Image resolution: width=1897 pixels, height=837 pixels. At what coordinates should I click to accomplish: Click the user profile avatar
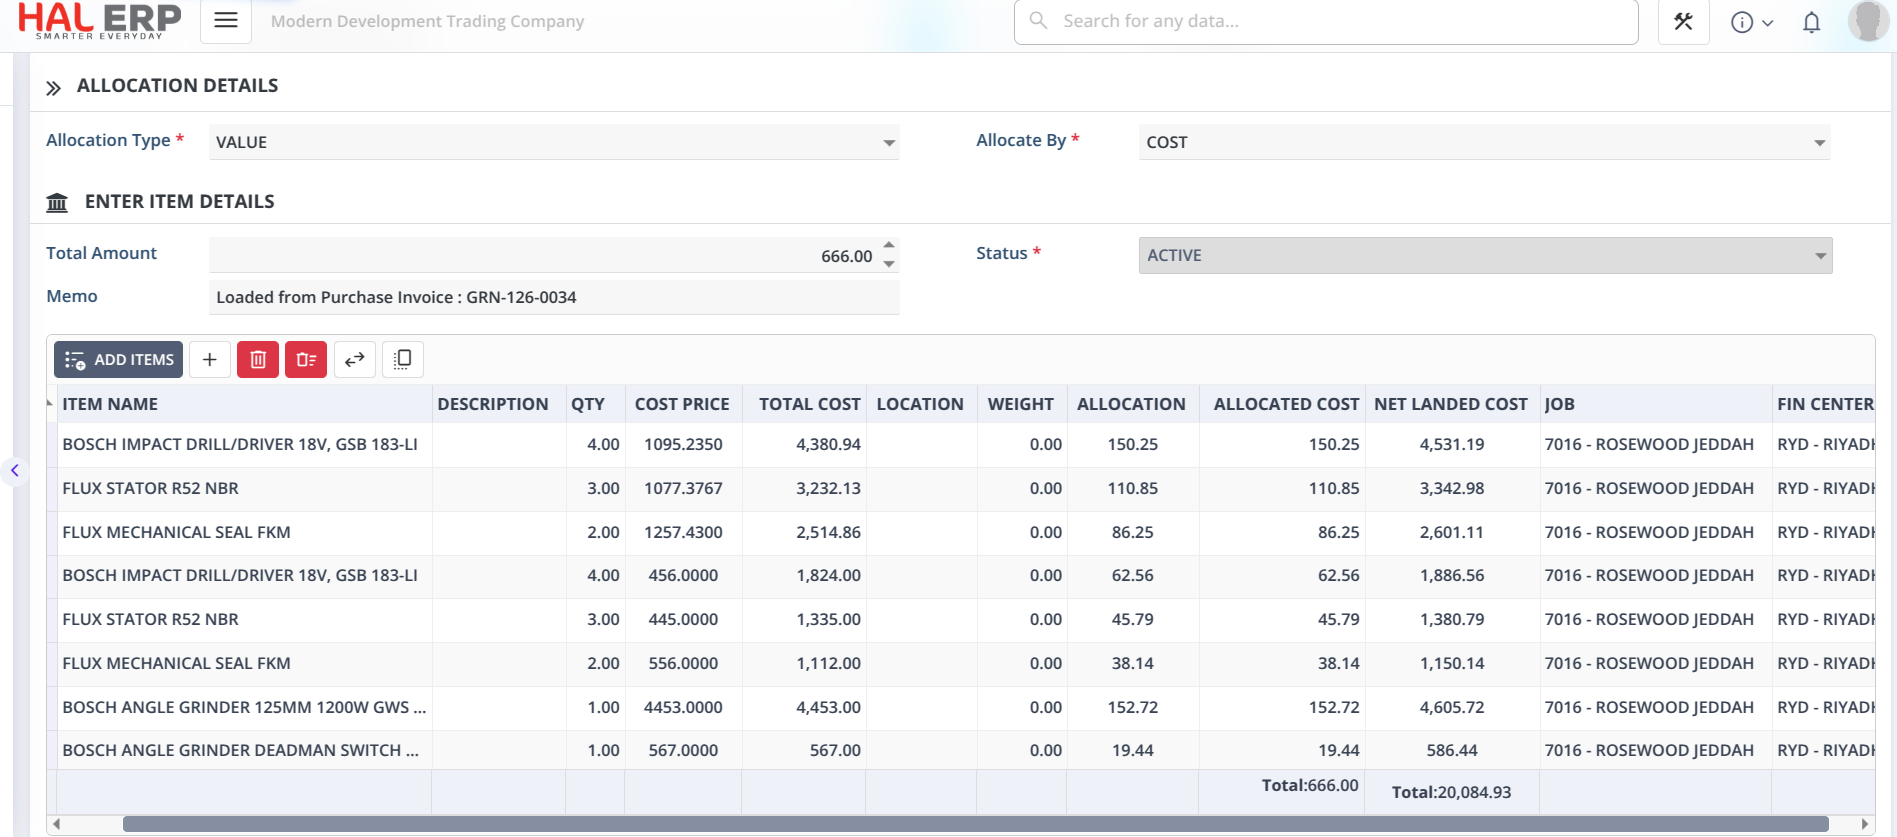[x=1866, y=21]
